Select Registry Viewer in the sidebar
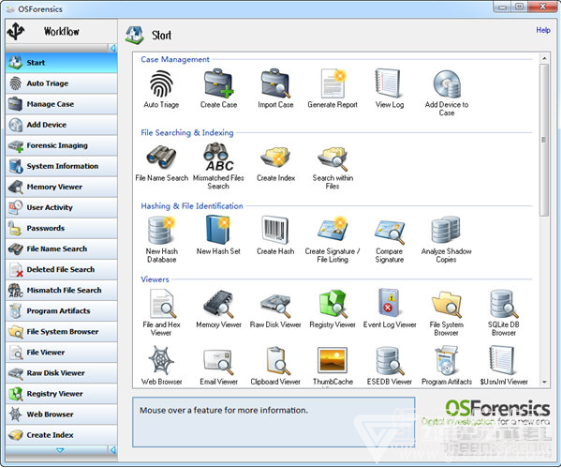The width and height of the screenshot is (561, 468). pos(62,394)
